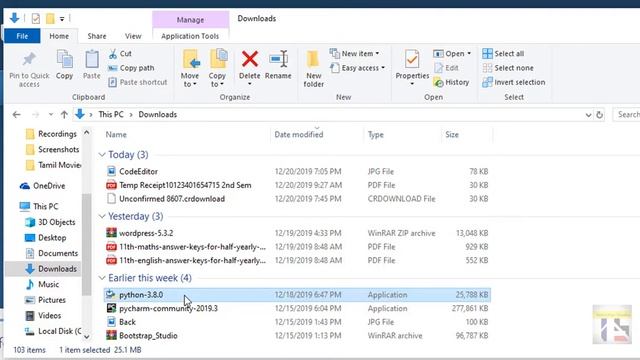Expand the Open button dropdown
Screen dimensions: 640x360
pyautogui.click(x=469, y=53)
